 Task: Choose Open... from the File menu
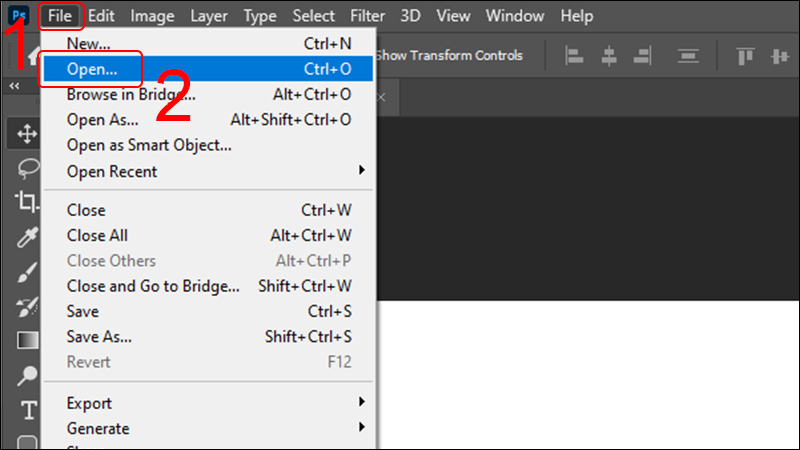tap(92, 69)
